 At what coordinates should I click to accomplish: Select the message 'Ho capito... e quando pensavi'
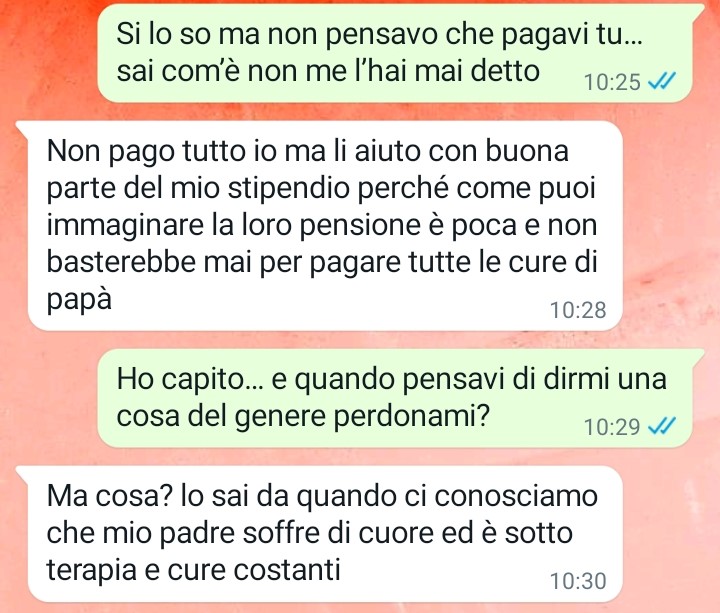pyautogui.click(x=395, y=398)
